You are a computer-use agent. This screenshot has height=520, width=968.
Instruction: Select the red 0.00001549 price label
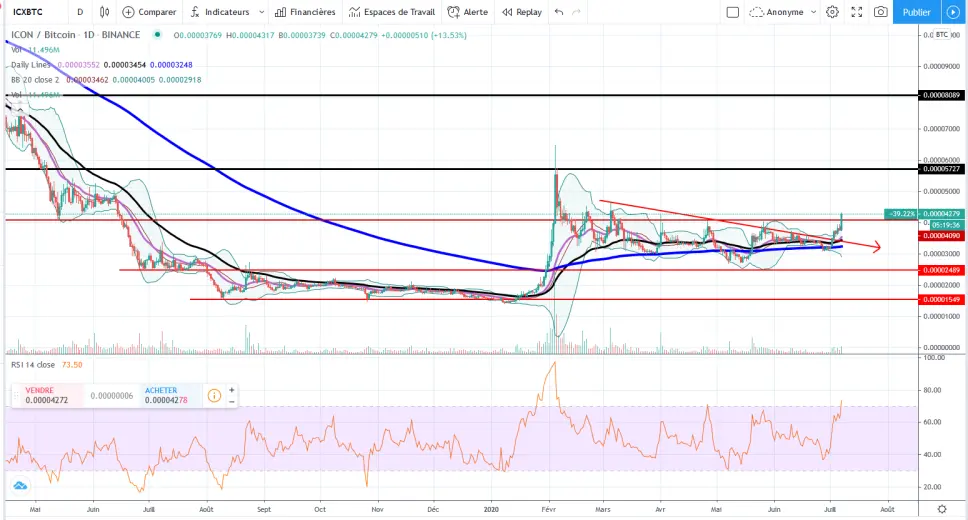pos(941,300)
